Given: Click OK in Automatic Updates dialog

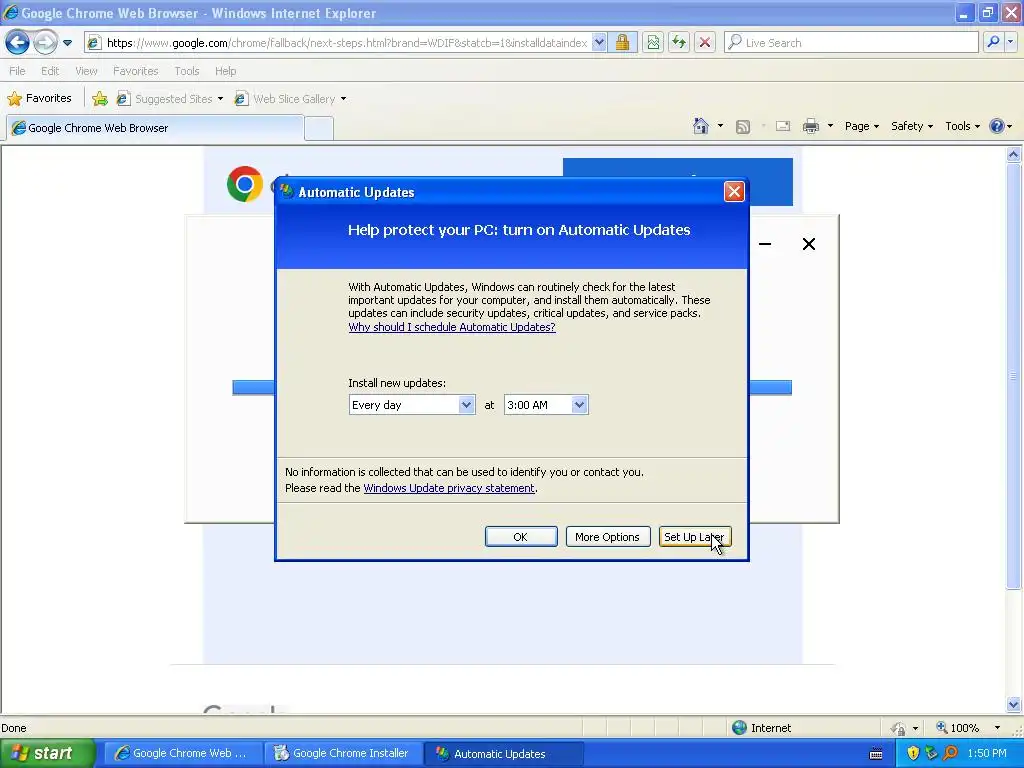Looking at the screenshot, I should [x=521, y=537].
